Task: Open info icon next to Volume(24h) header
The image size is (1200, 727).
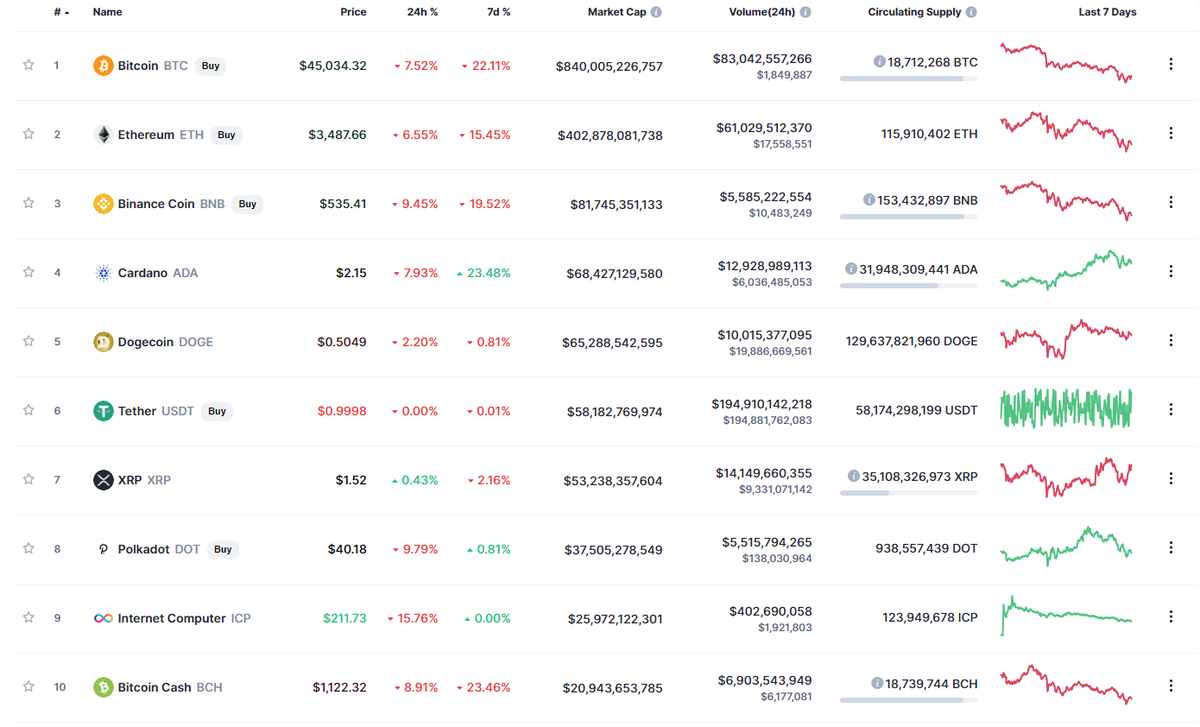Action: [x=806, y=13]
